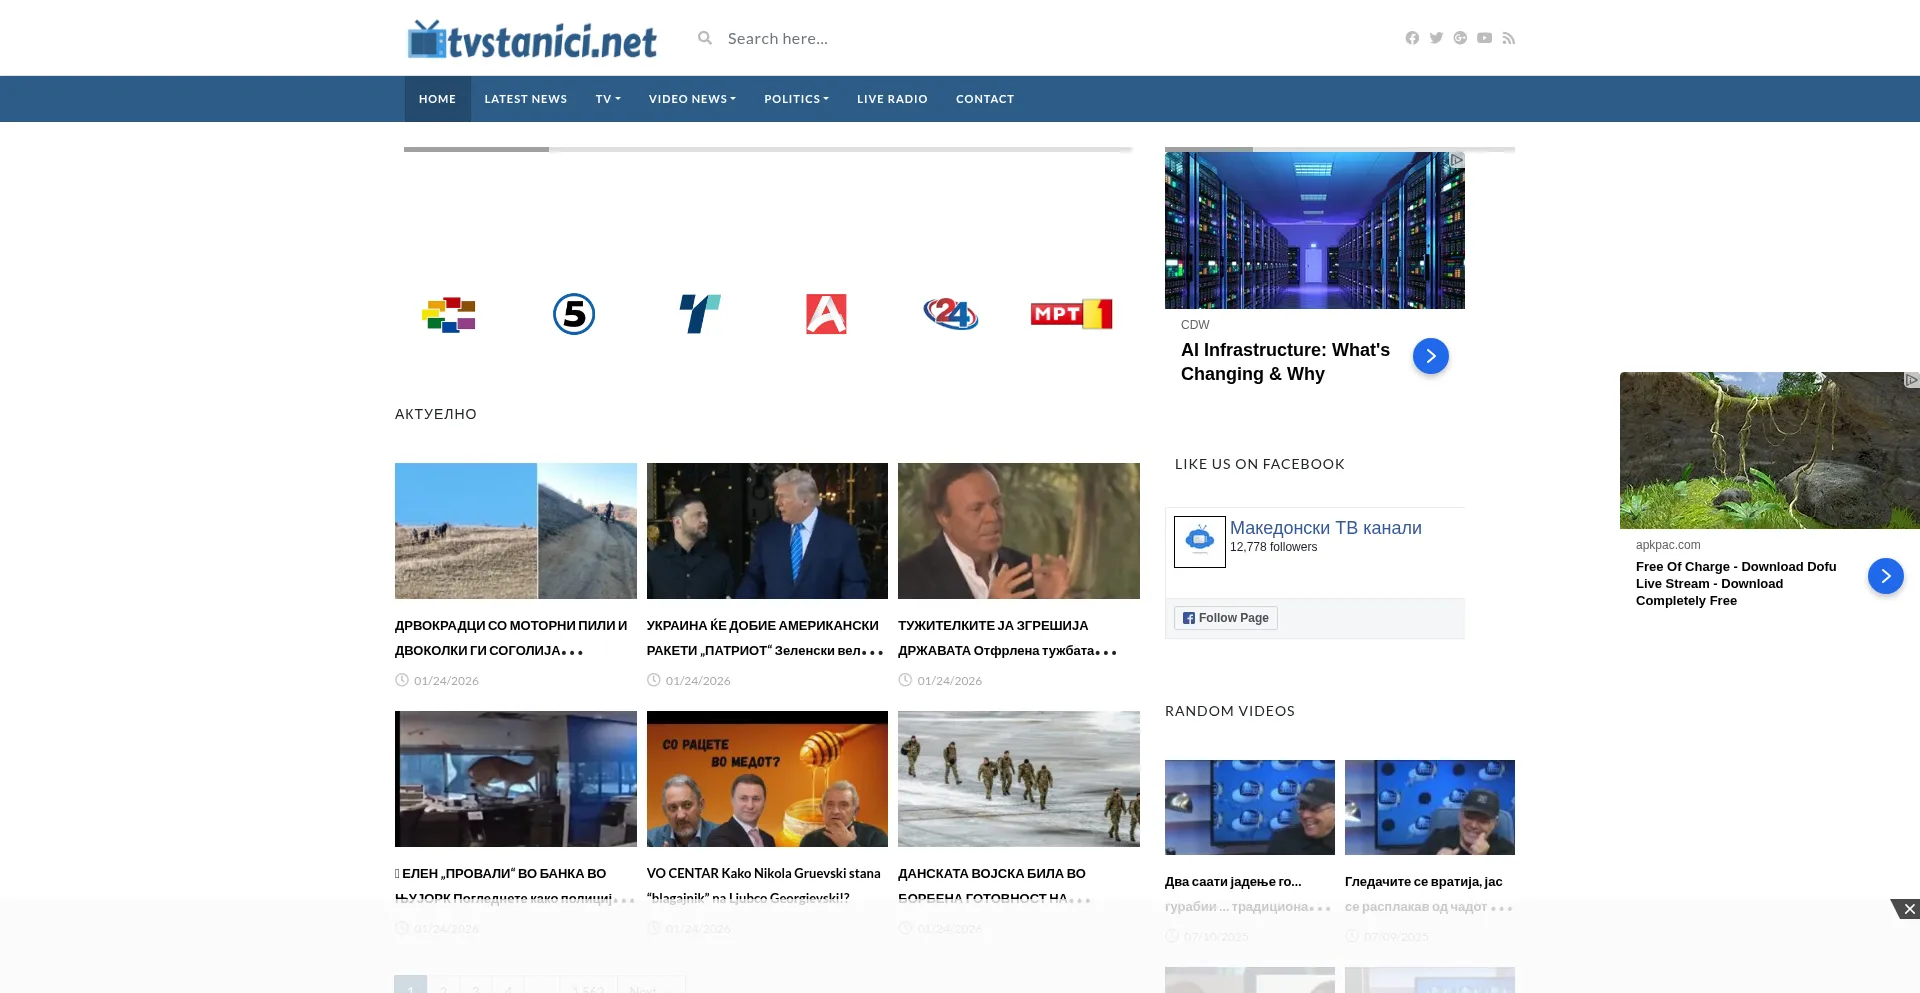Image resolution: width=1920 pixels, height=993 pixels.
Task: Click the channel carousel progress bar
Action: pos(768,149)
